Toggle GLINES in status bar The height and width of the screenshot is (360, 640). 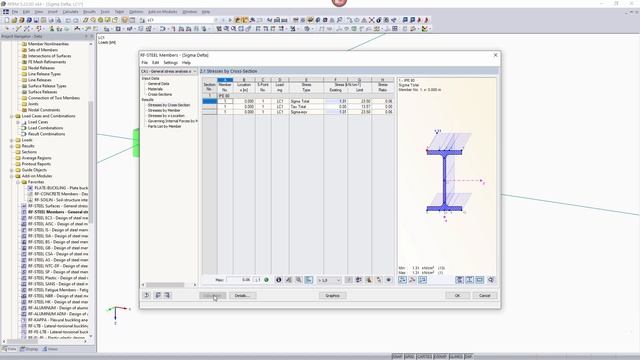pyautogui.click(x=456, y=357)
